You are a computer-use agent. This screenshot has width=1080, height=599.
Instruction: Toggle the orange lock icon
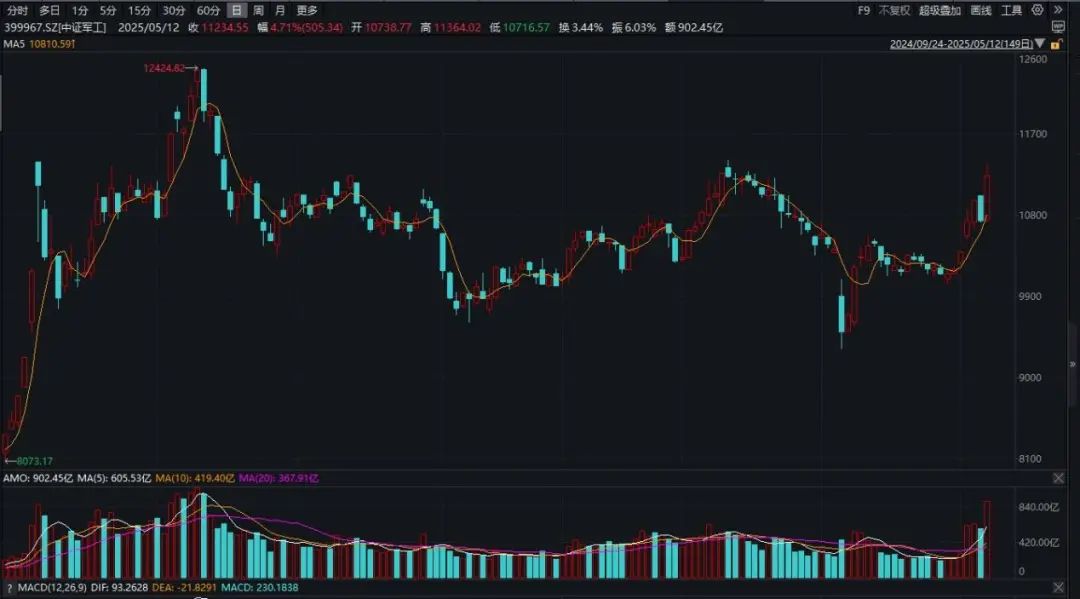click(x=1056, y=43)
